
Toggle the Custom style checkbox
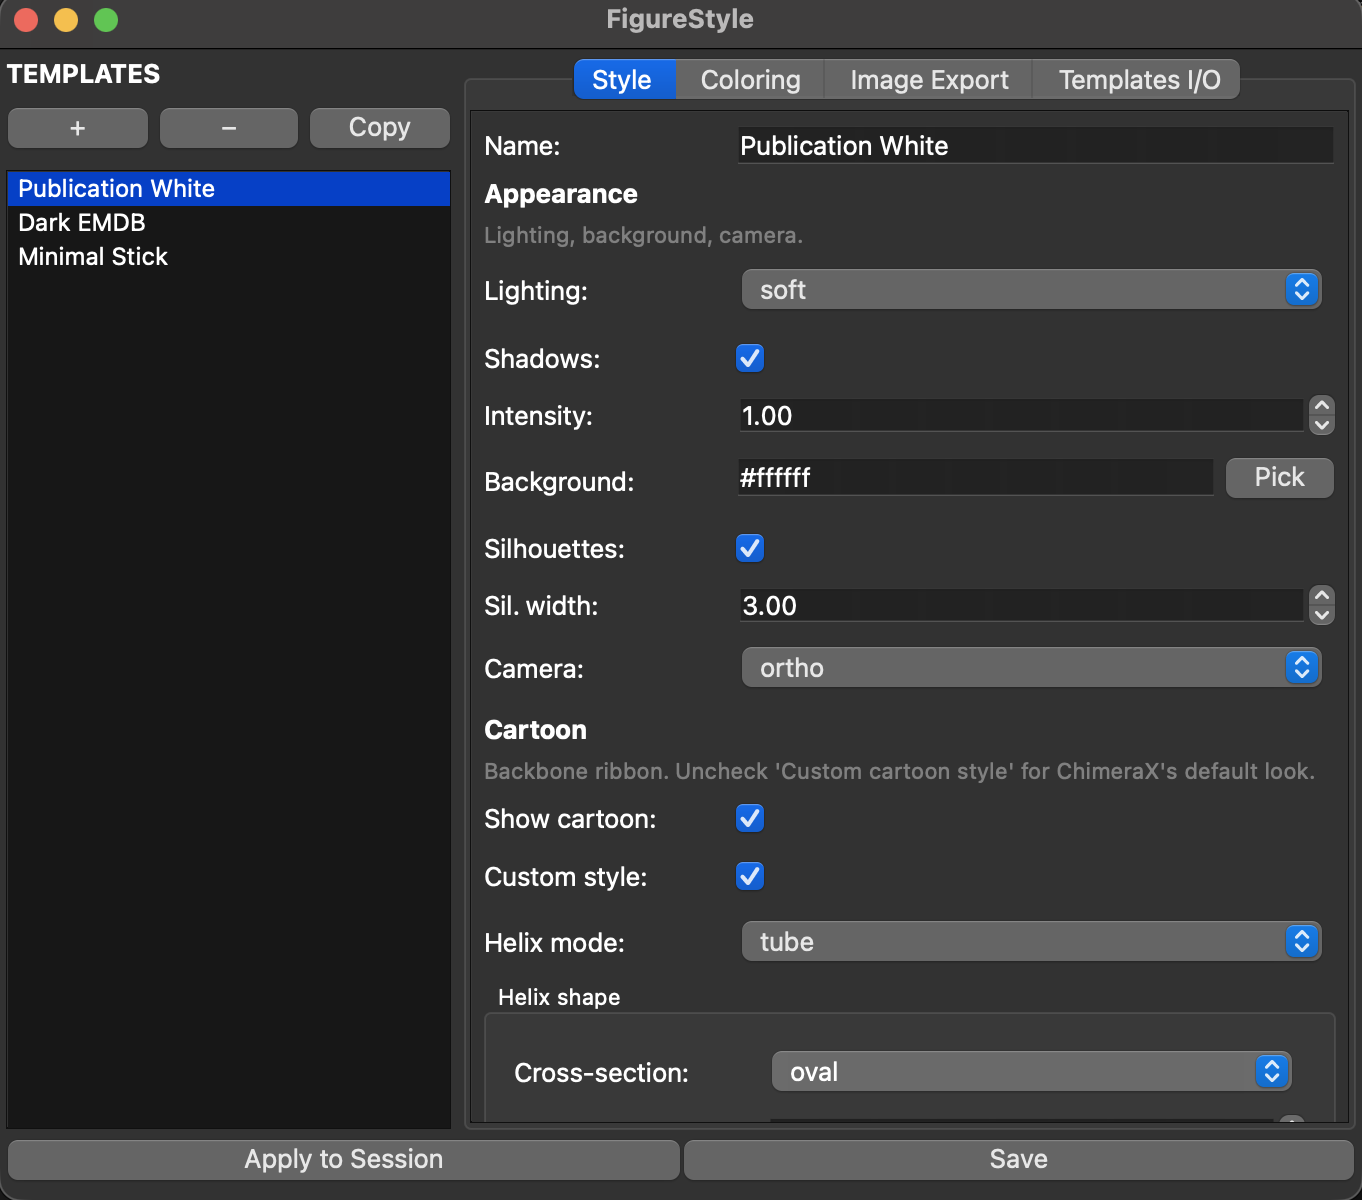coord(750,876)
